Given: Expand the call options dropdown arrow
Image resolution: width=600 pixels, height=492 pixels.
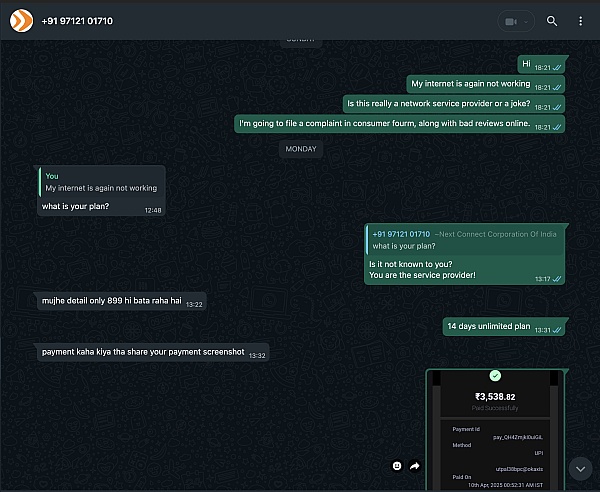Looking at the screenshot, I should point(526,22).
